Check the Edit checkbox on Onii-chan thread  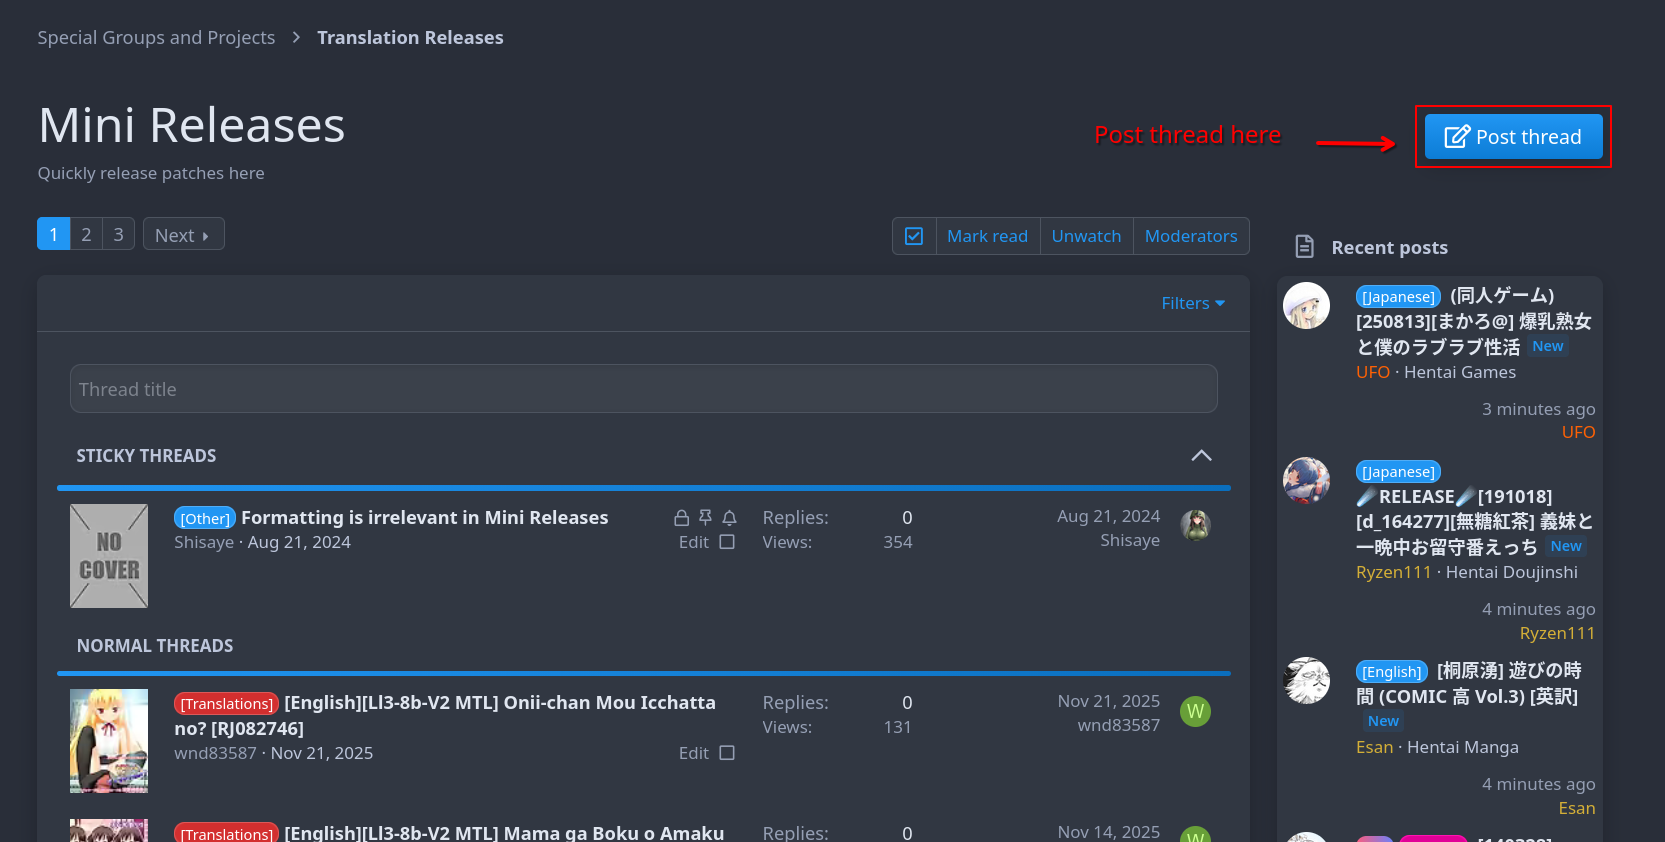click(727, 753)
